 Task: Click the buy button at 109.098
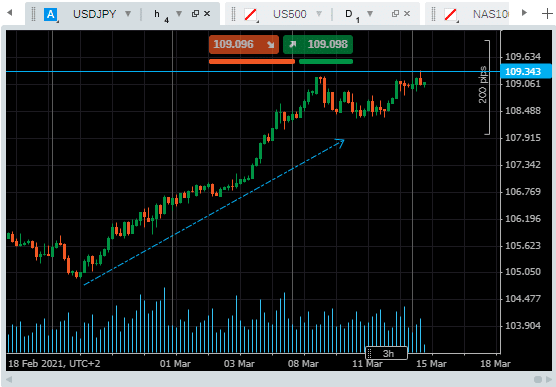pyautogui.click(x=318, y=44)
